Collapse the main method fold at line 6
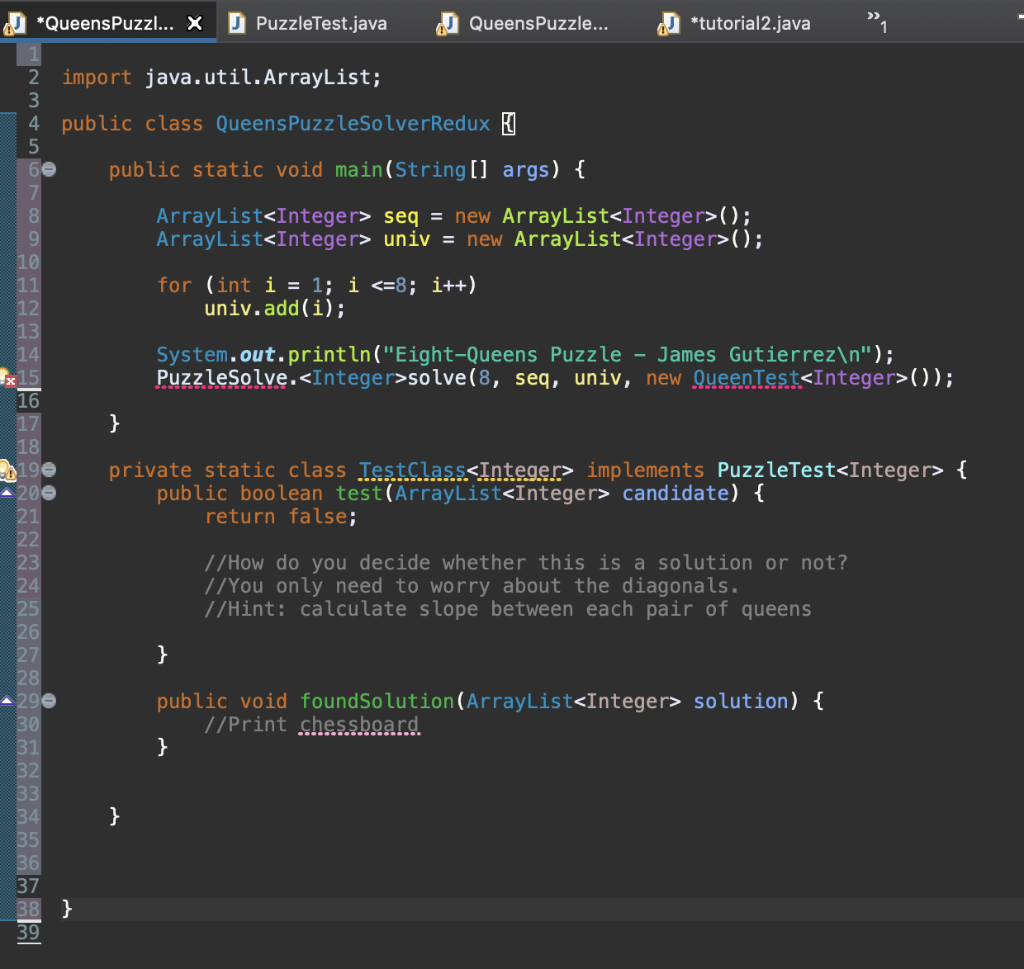1024x969 pixels. [48, 170]
